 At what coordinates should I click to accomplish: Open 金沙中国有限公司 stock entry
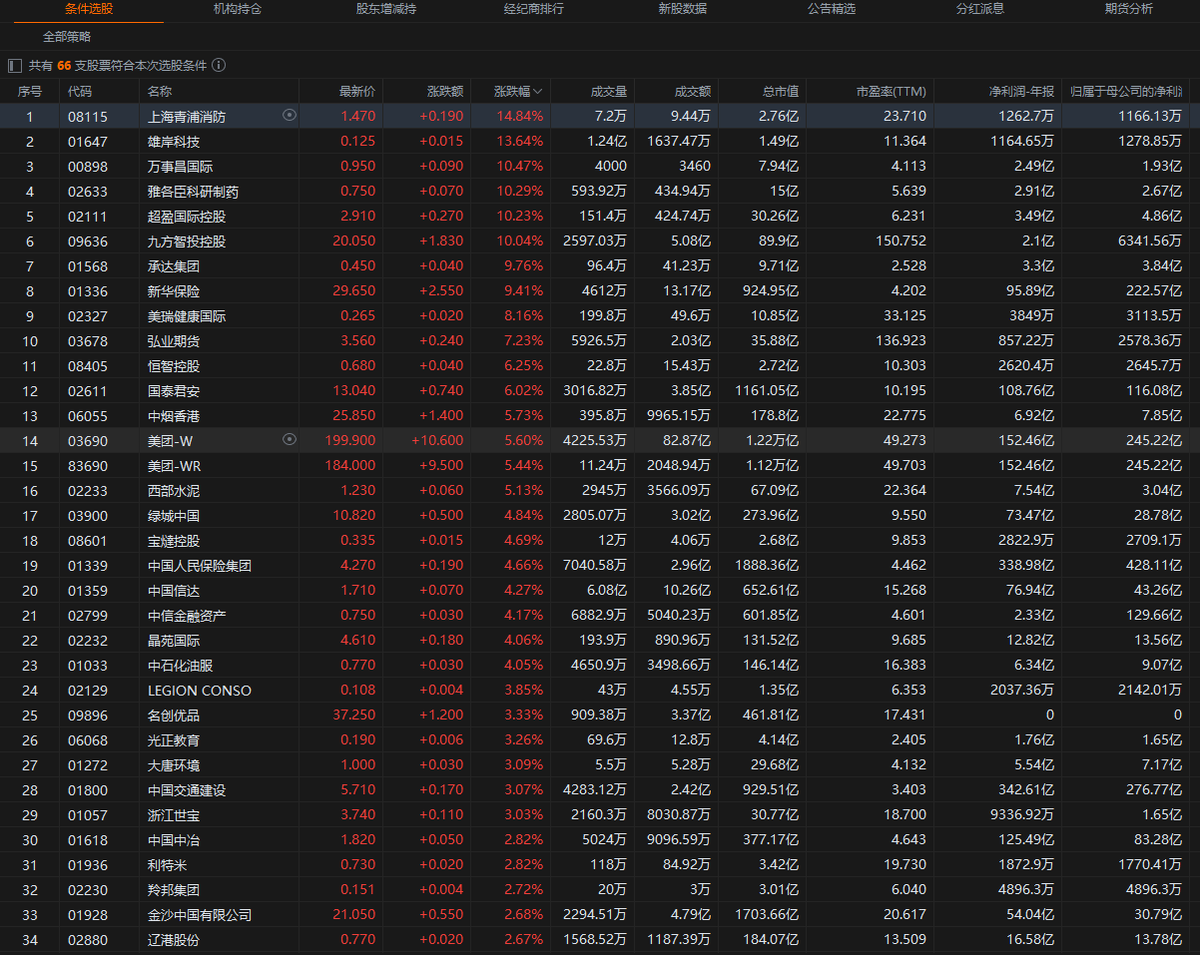(199, 915)
